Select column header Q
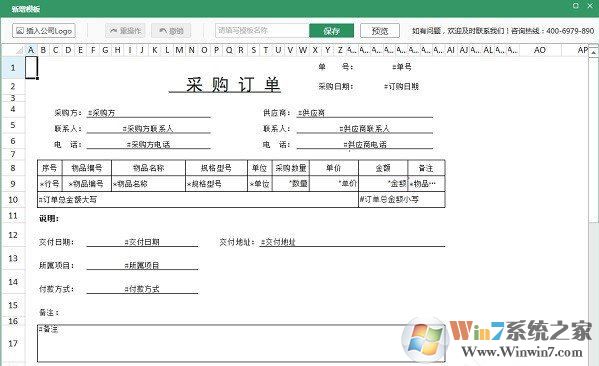This screenshot has height=366, width=599. 229,50
